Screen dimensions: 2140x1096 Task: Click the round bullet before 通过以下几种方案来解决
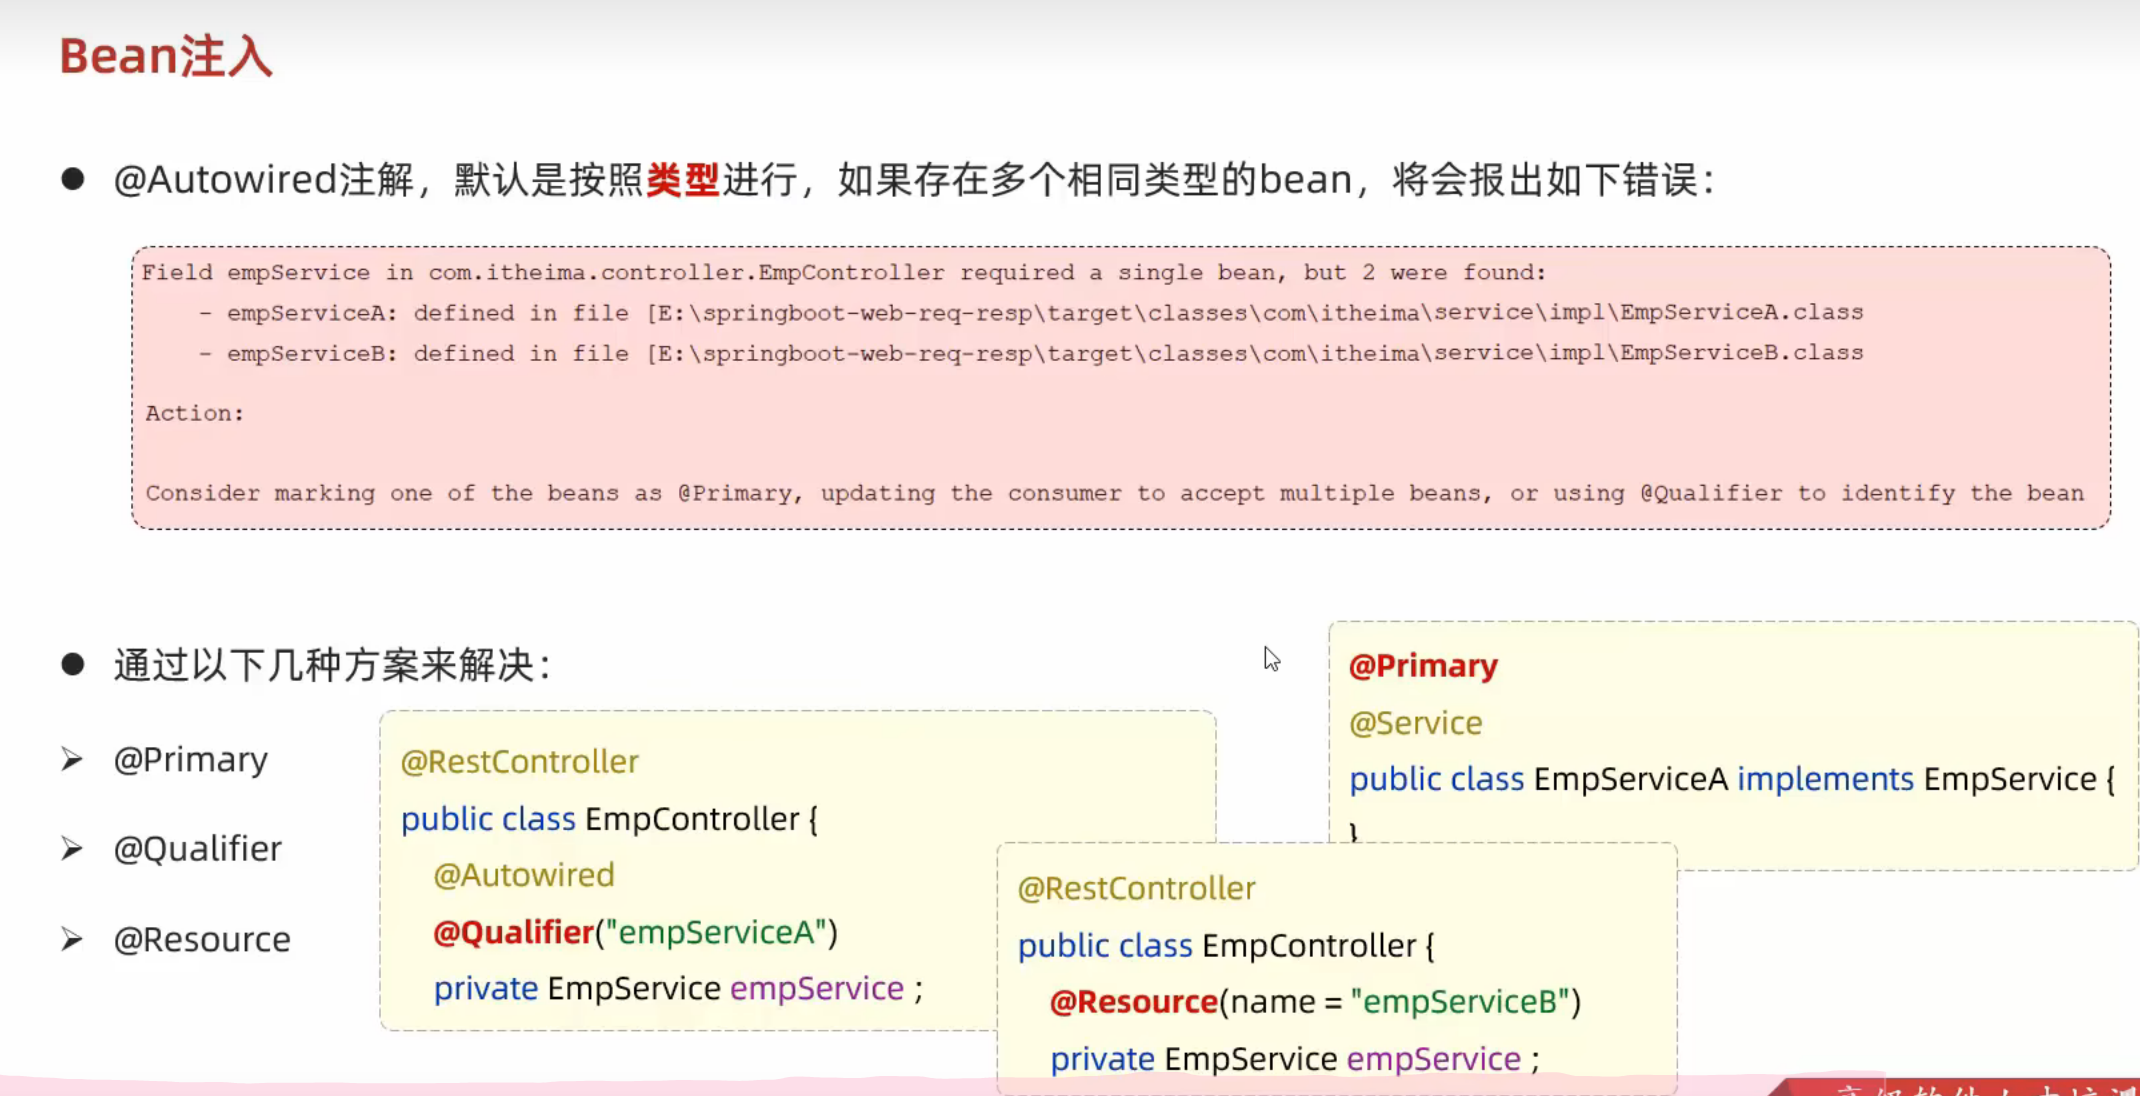pos(72,664)
